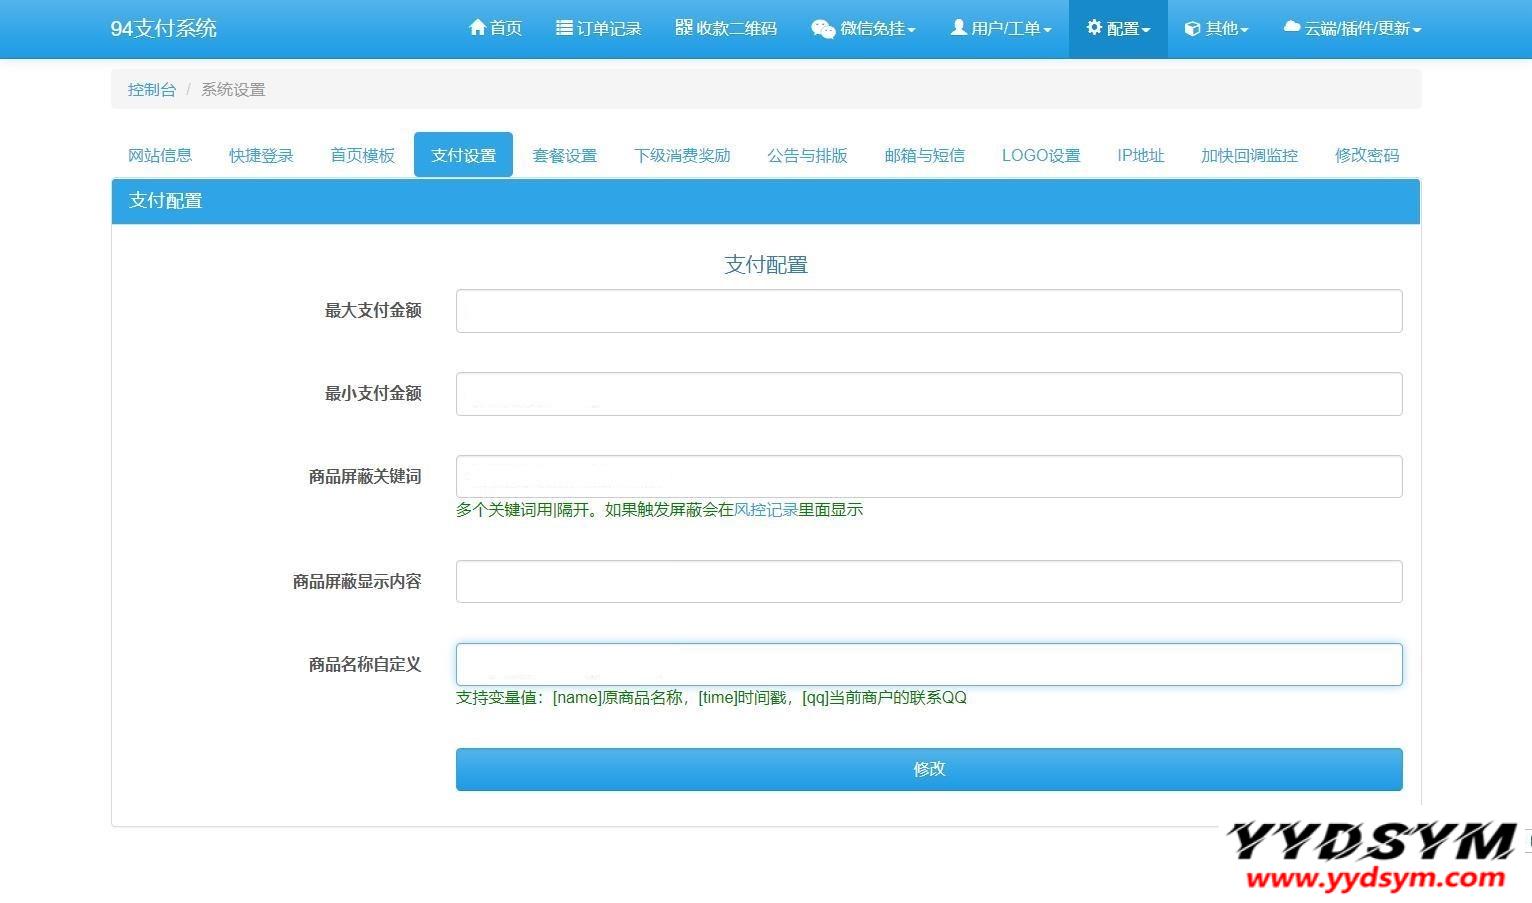Click the 控制台 breadcrumb link
The image size is (1532, 903).
click(151, 89)
